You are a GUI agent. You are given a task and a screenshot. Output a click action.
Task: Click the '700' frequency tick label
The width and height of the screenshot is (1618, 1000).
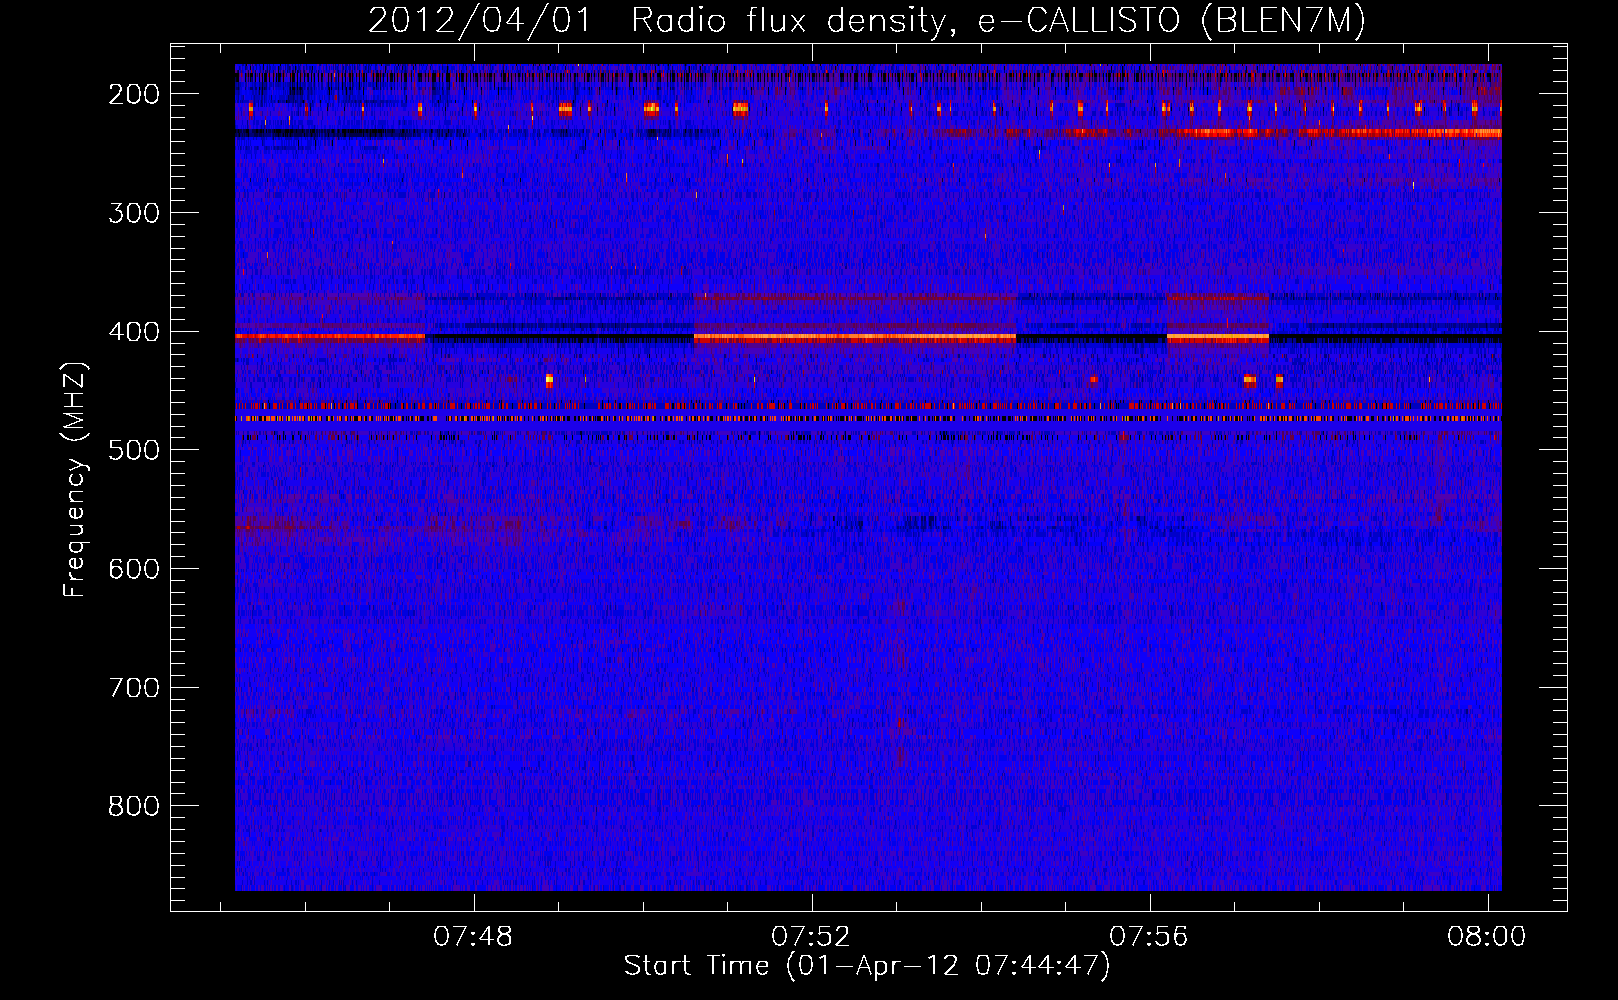tap(134, 688)
